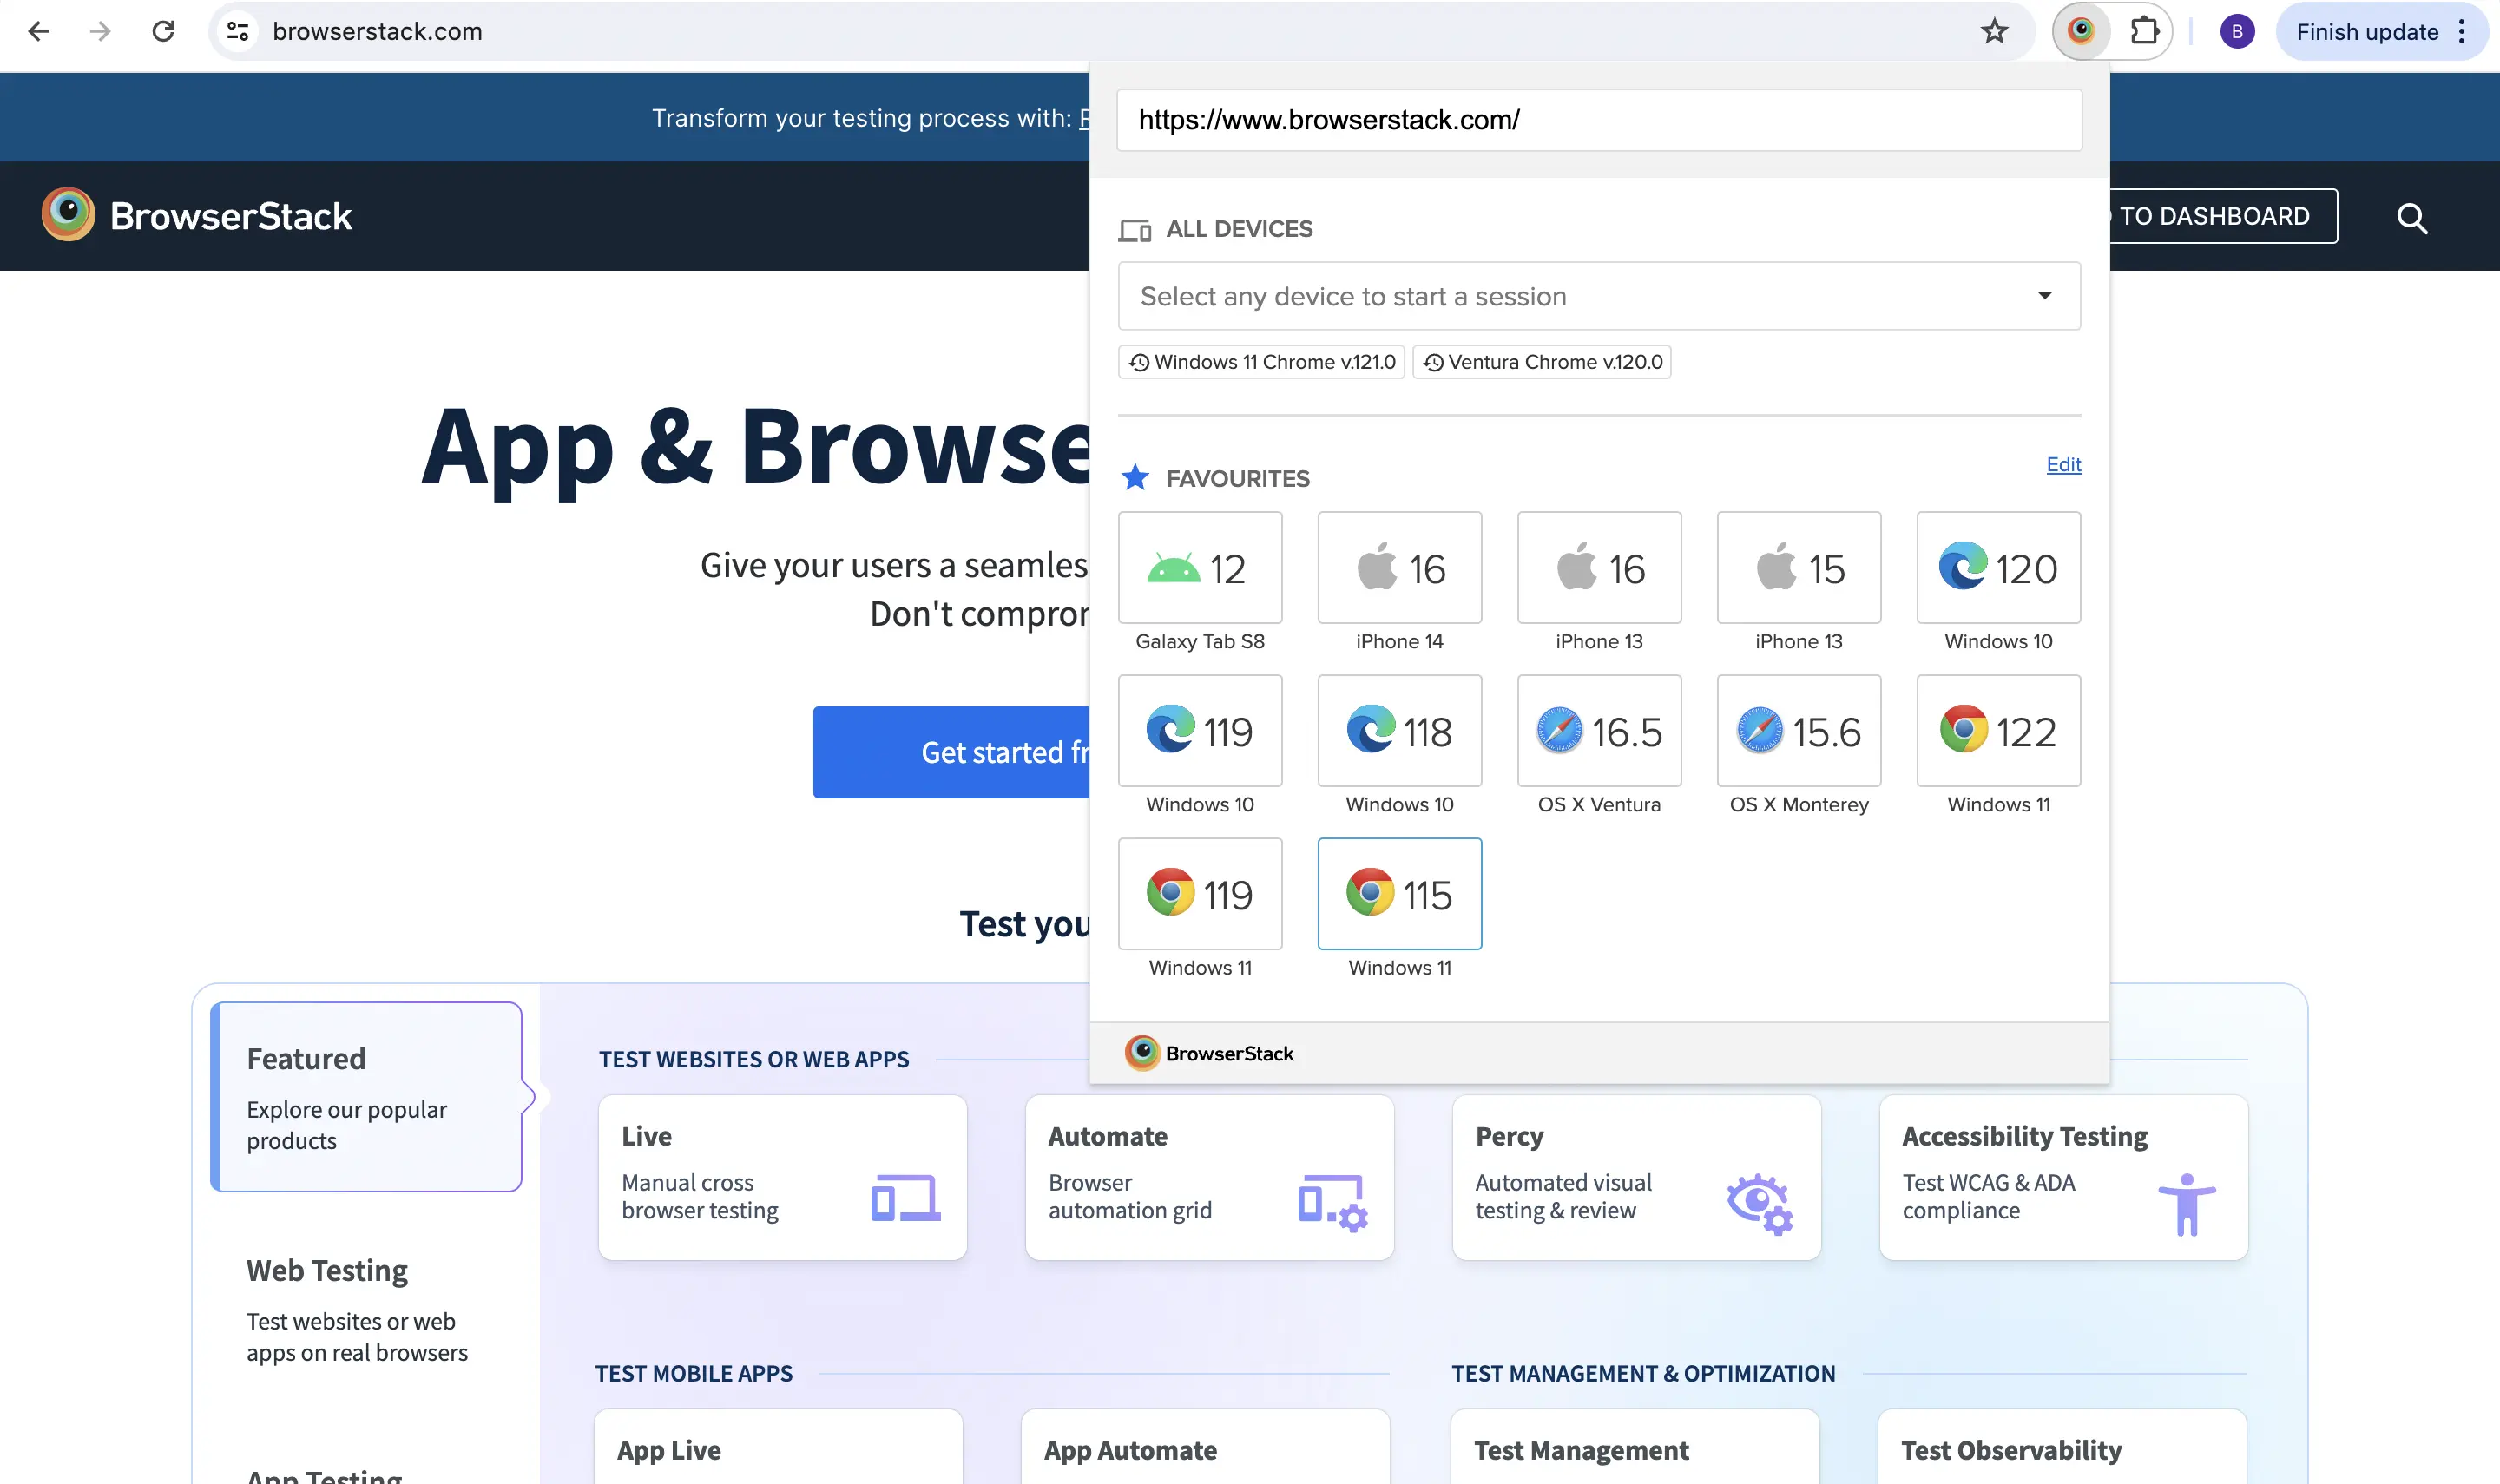Open Safari 15.6 on OS X Monterey
The image size is (2500, 1484).
pyautogui.click(x=1798, y=731)
